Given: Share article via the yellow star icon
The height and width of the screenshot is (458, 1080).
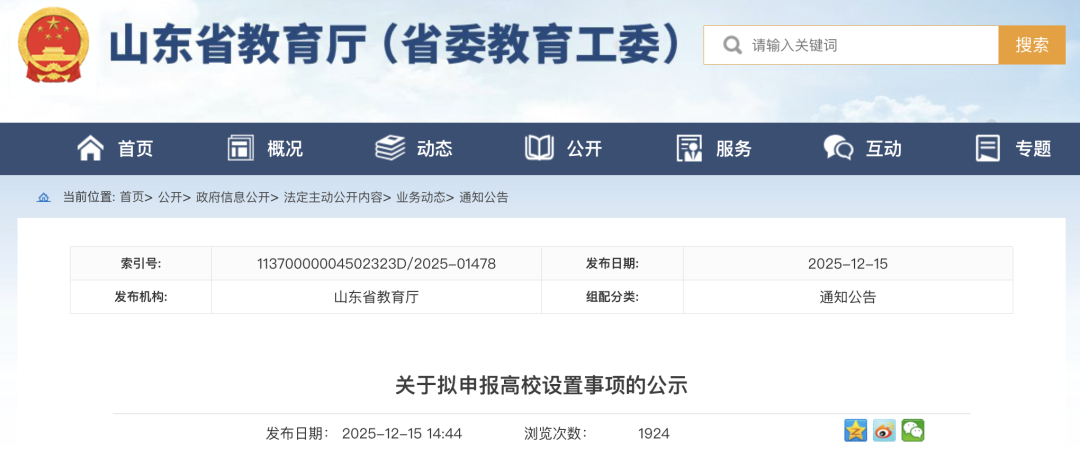Looking at the screenshot, I should pyautogui.click(x=856, y=431).
